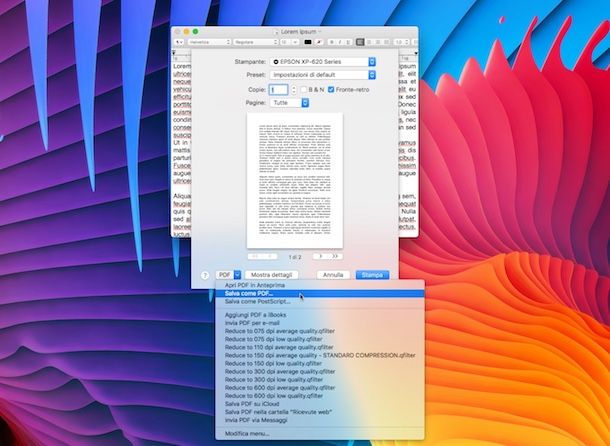Choose Salva come PDF… menu item
The width and height of the screenshot is (610, 446).
(x=320, y=293)
